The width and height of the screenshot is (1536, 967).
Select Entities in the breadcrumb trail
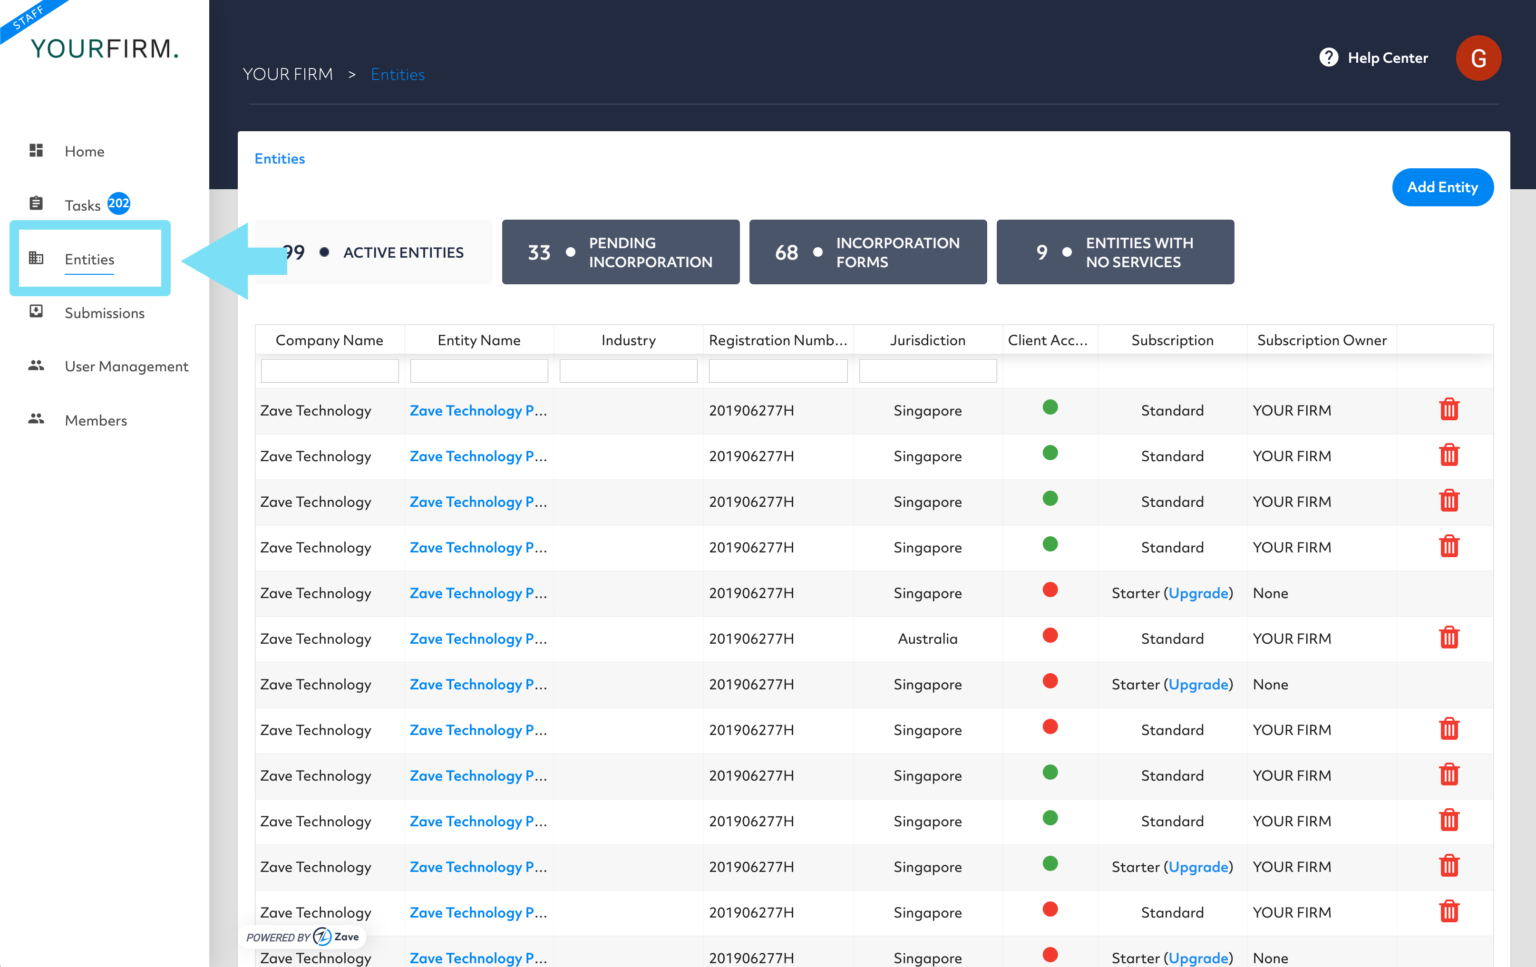coord(397,73)
